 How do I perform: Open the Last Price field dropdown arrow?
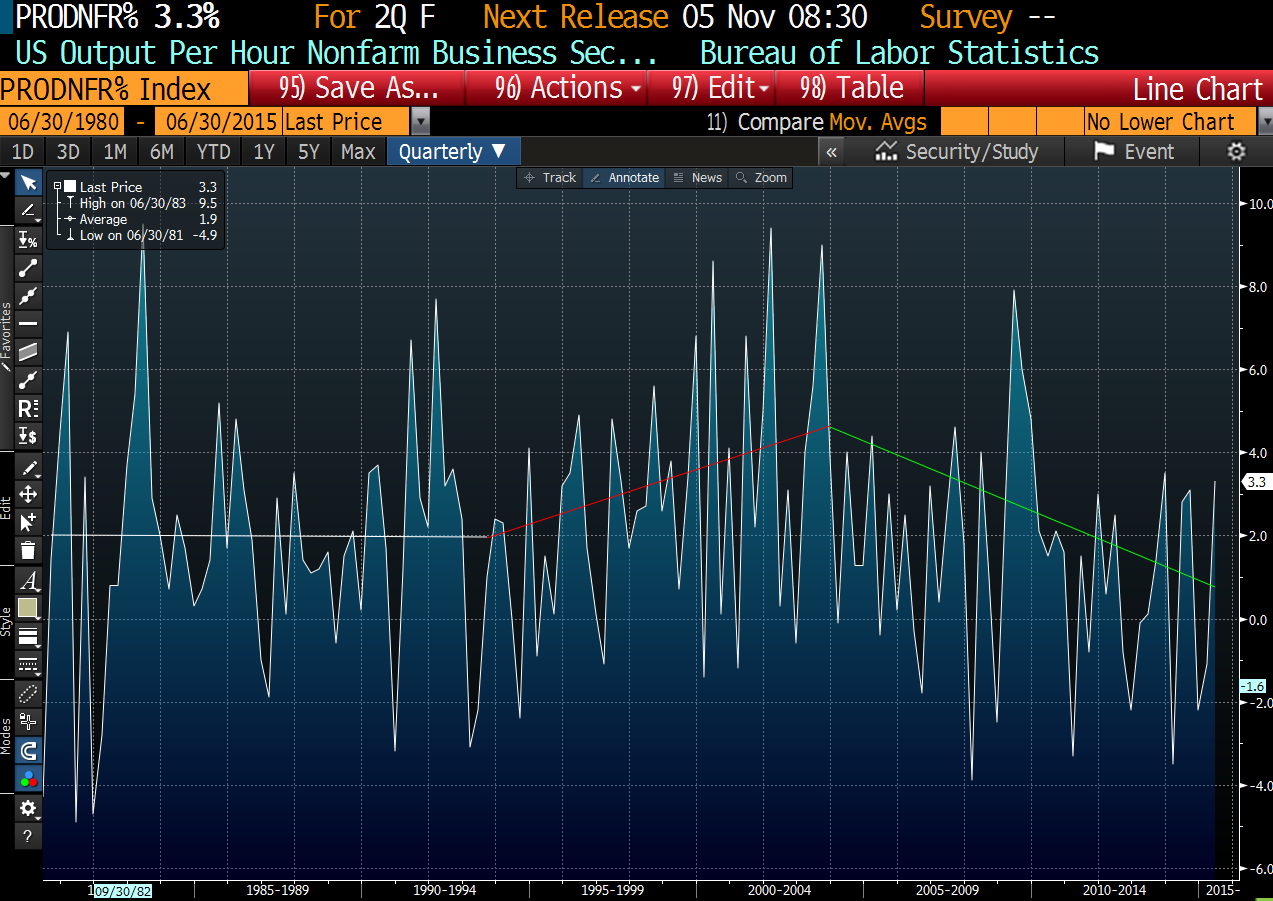point(421,122)
